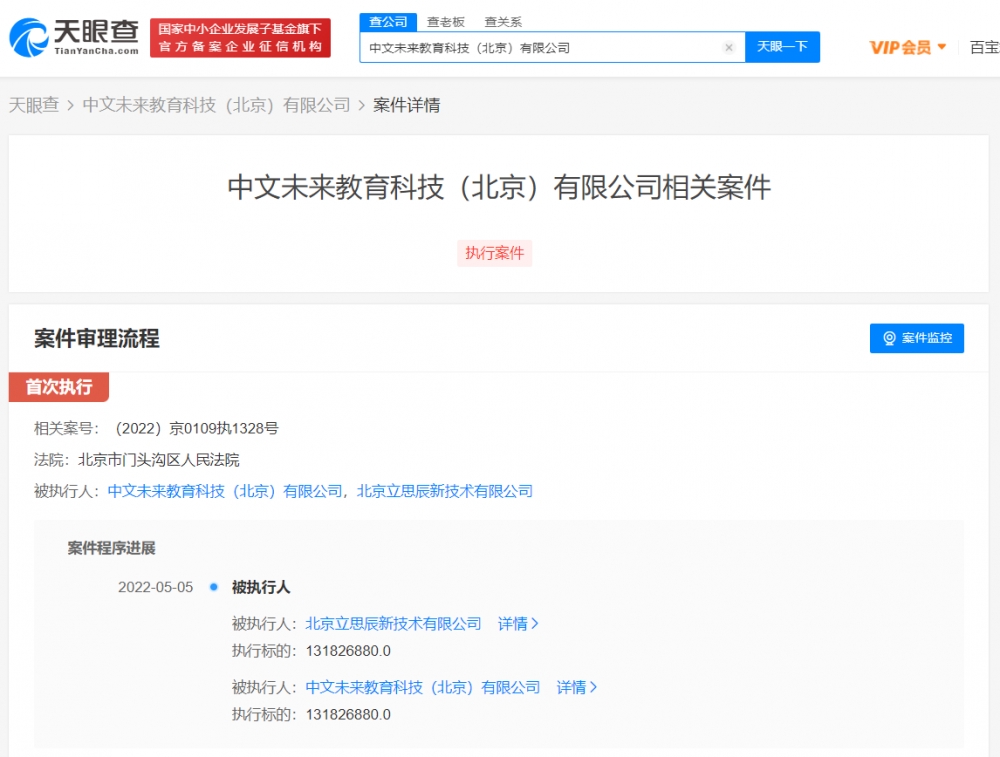Clear the search box with the X icon
1000x757 pixels.
(x=729, y=47)
